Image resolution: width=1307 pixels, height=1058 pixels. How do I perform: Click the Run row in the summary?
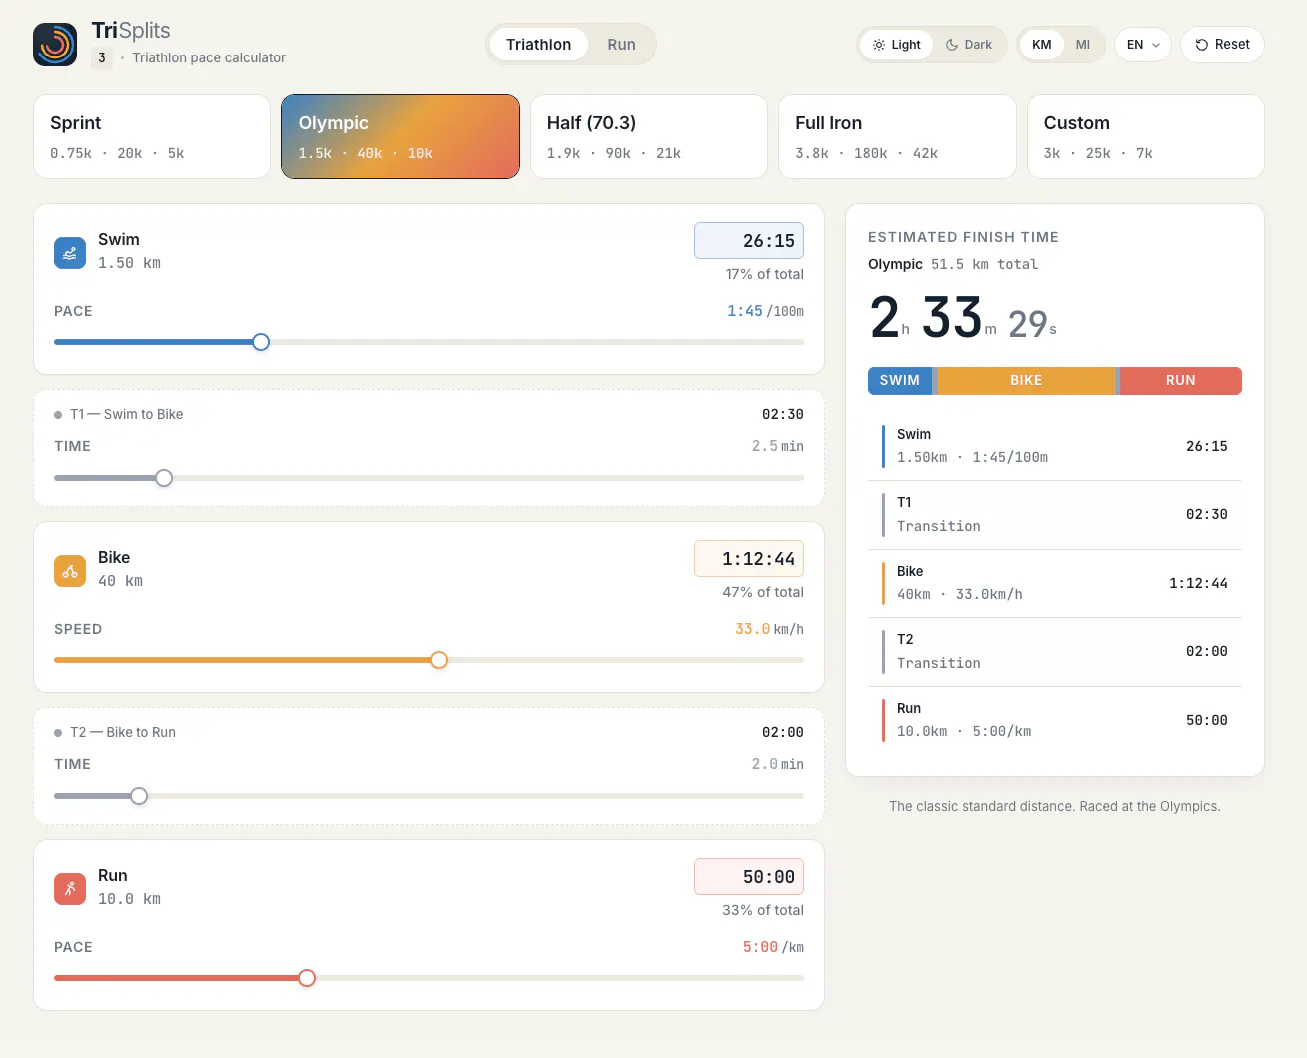[x=1055, y=720]
